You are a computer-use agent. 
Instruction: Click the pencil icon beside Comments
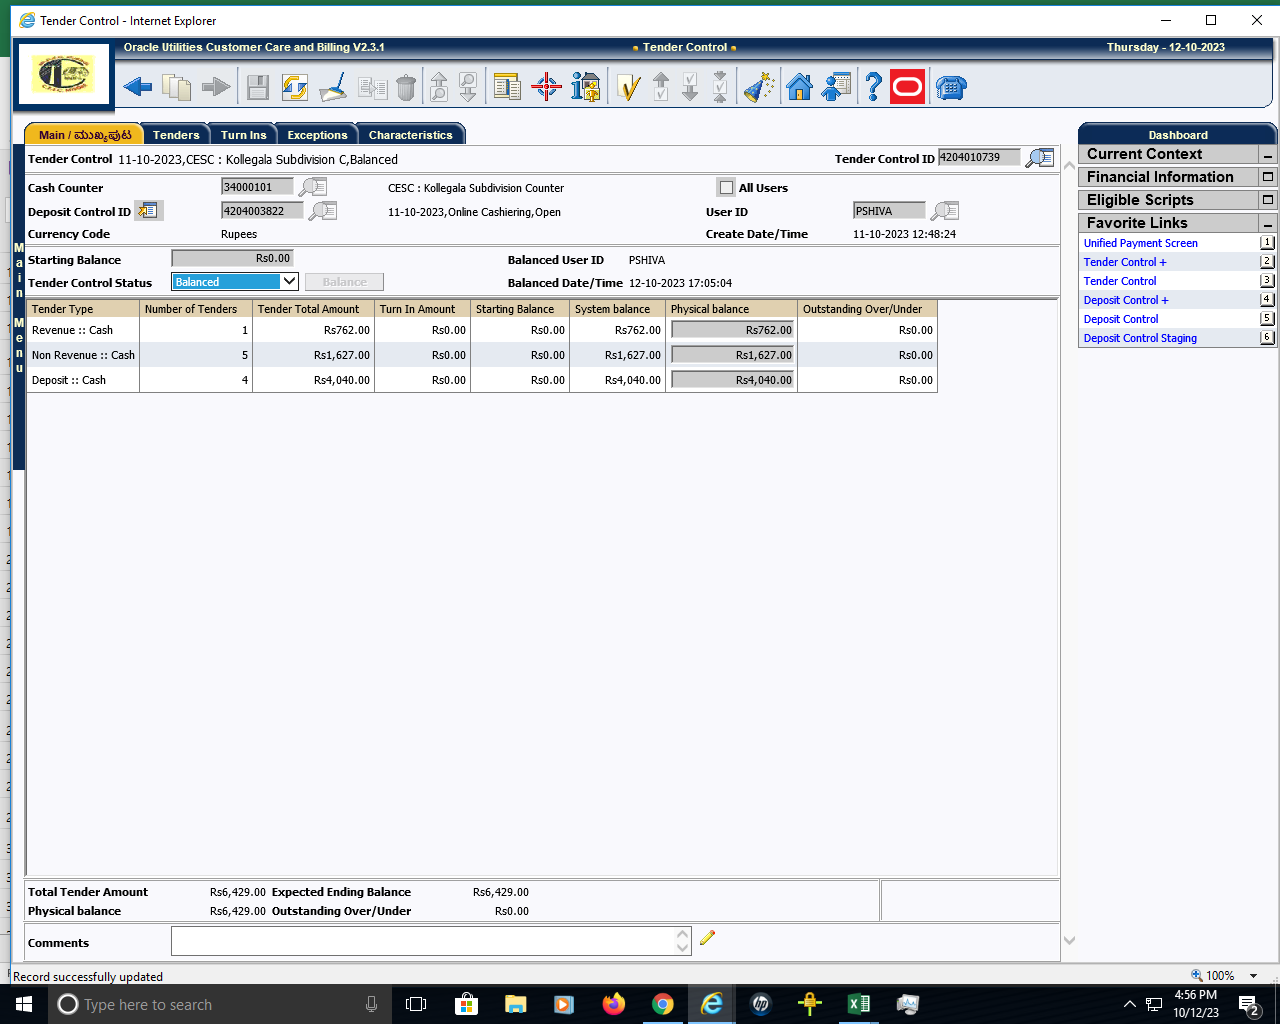click(x=708, y=938)
